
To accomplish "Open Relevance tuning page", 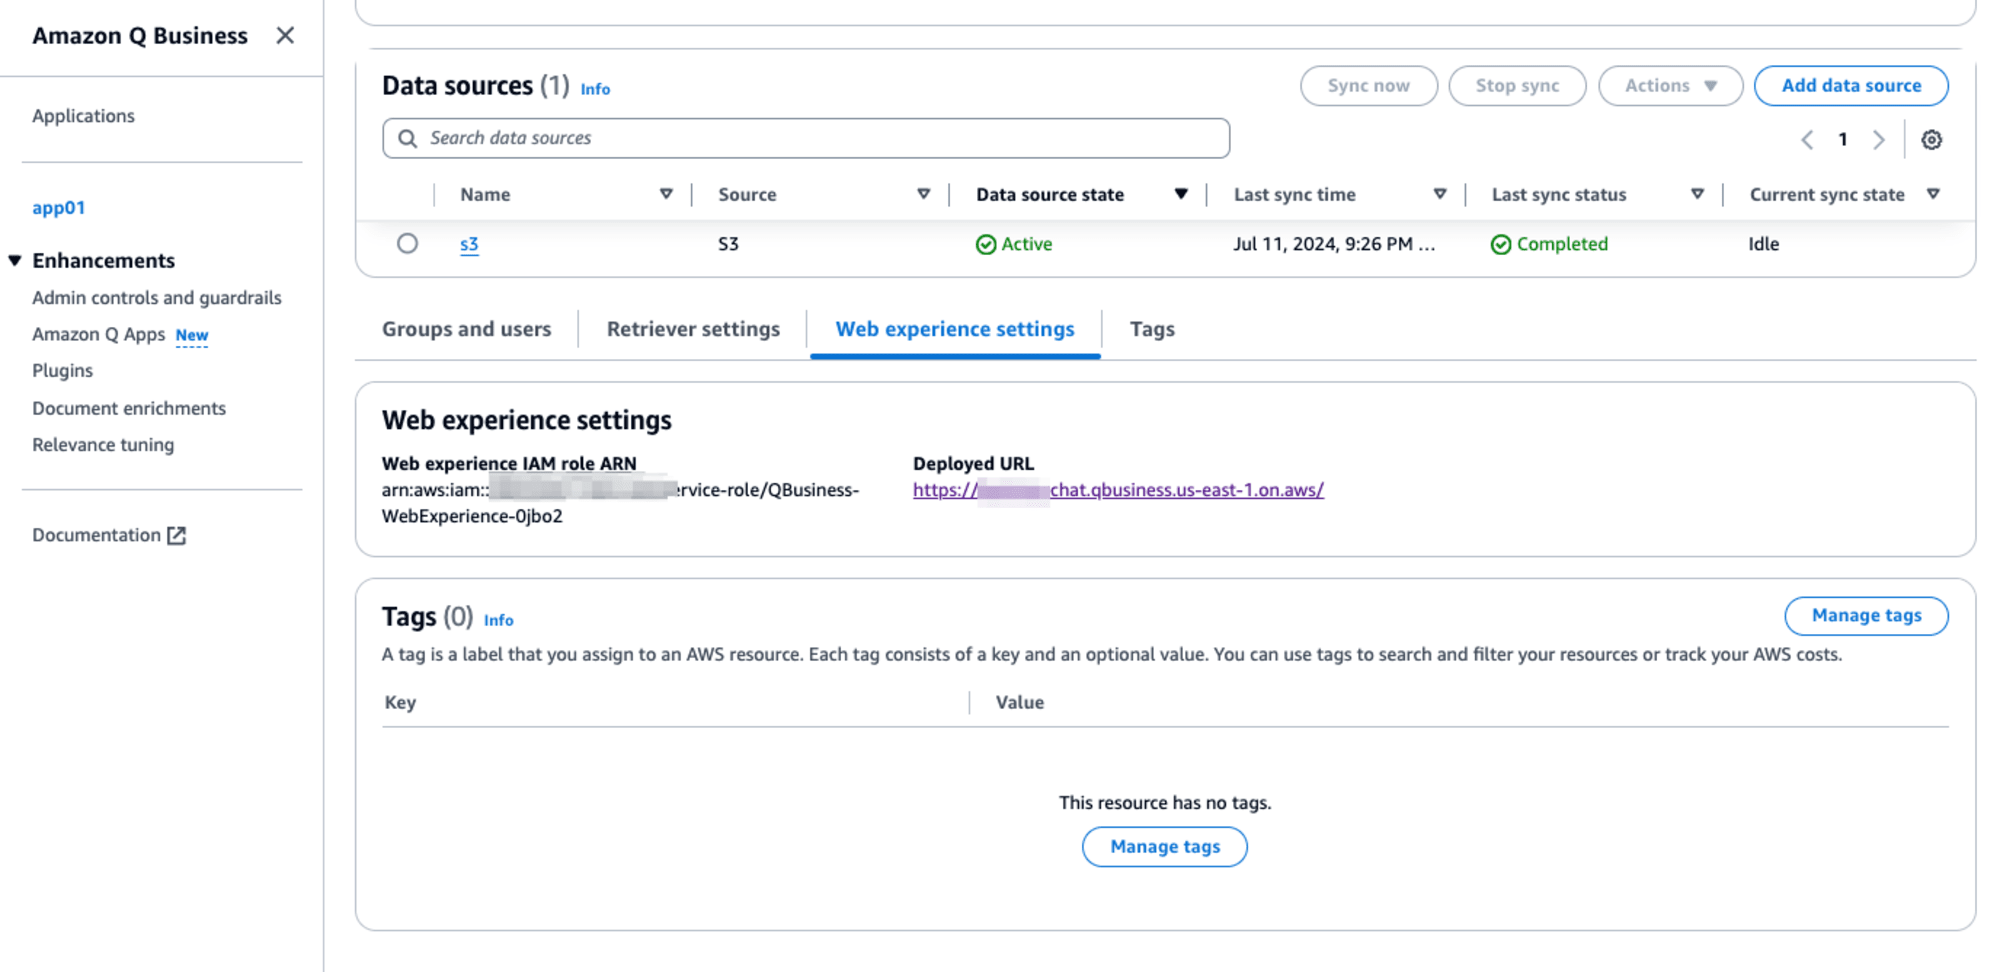I will click(x=103, y=445).
